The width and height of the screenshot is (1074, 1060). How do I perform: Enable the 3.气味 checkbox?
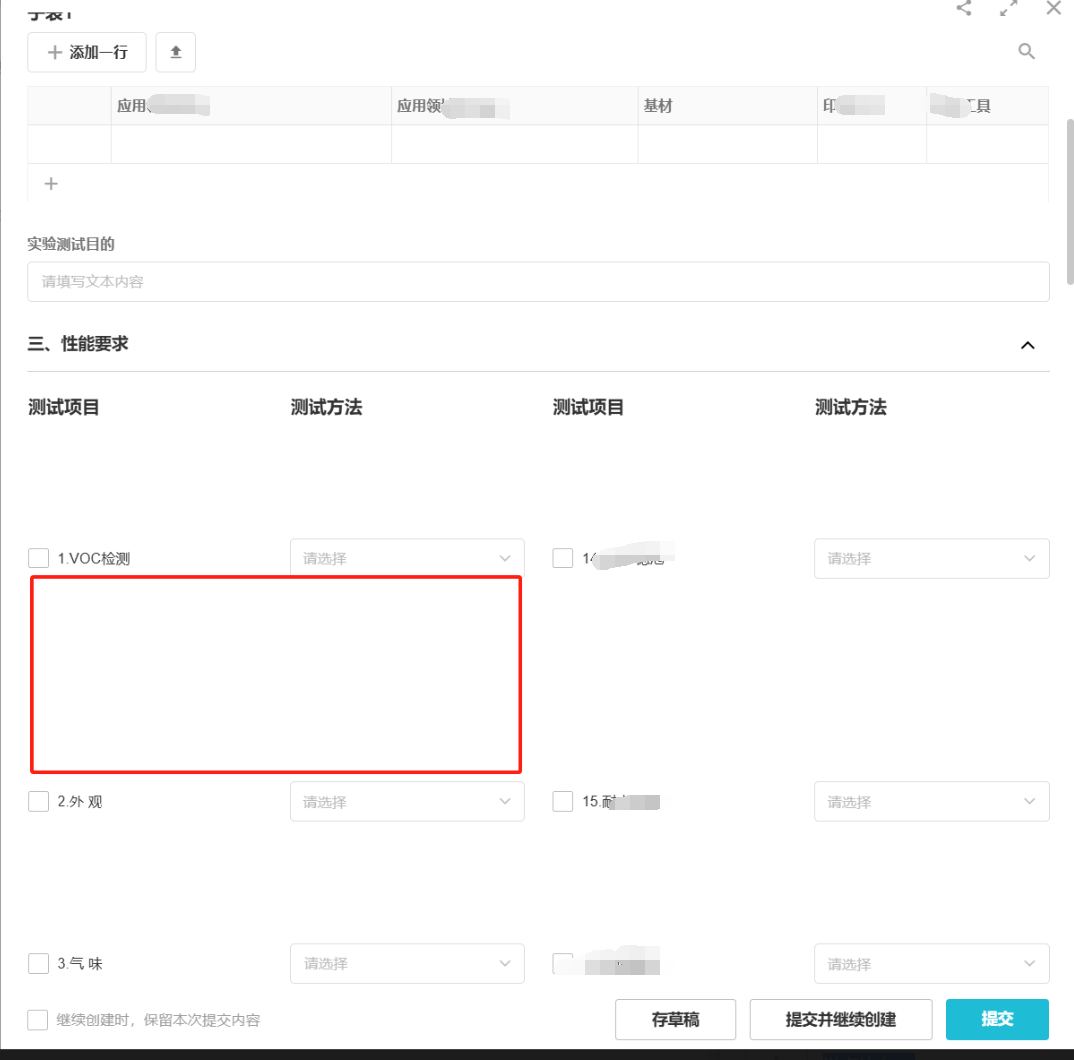(38, 963)
